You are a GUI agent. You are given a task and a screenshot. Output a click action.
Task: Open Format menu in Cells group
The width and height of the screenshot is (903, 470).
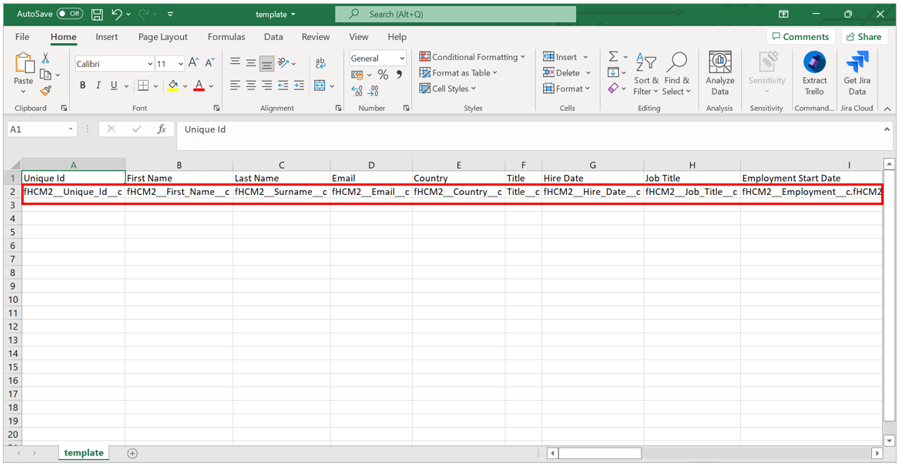point(567,89)
